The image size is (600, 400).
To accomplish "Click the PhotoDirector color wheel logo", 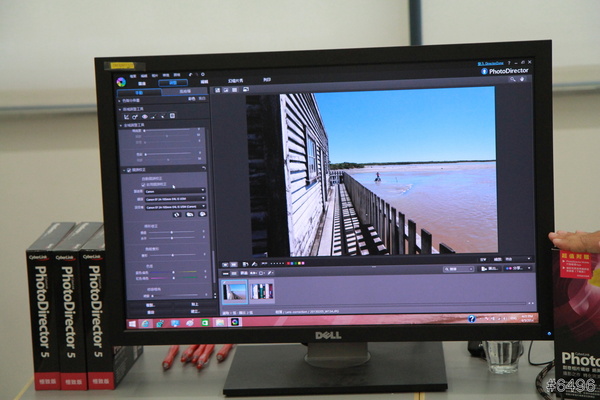I will click(x=121, y=82).
